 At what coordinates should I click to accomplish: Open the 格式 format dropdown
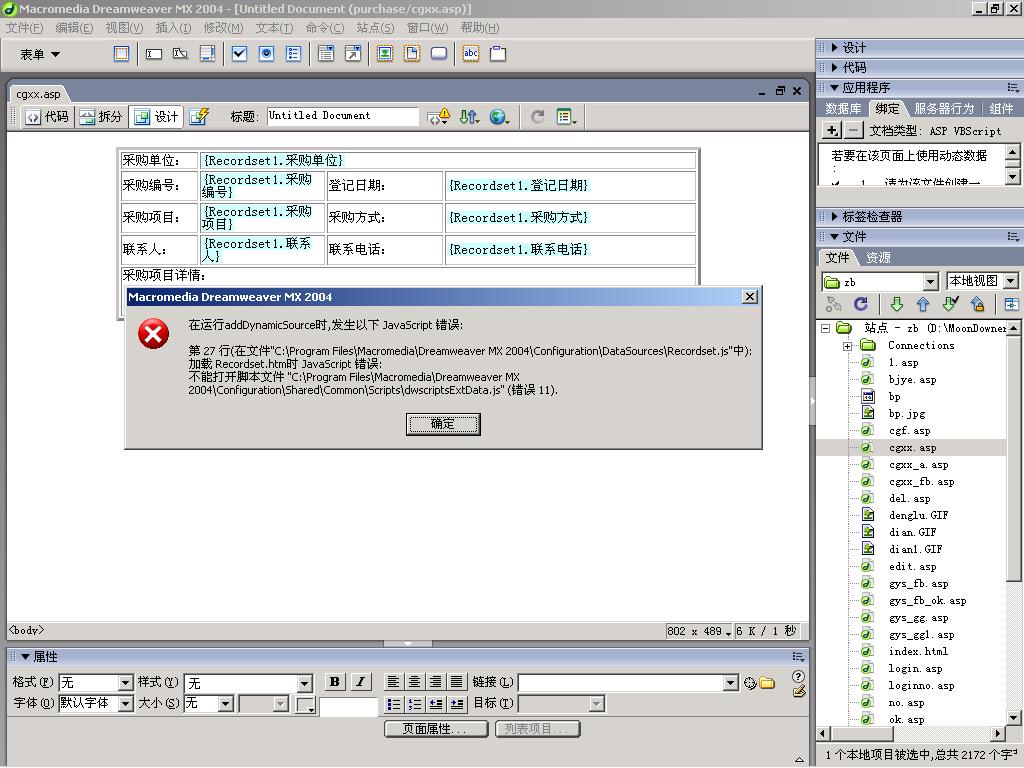click(96, 683)
